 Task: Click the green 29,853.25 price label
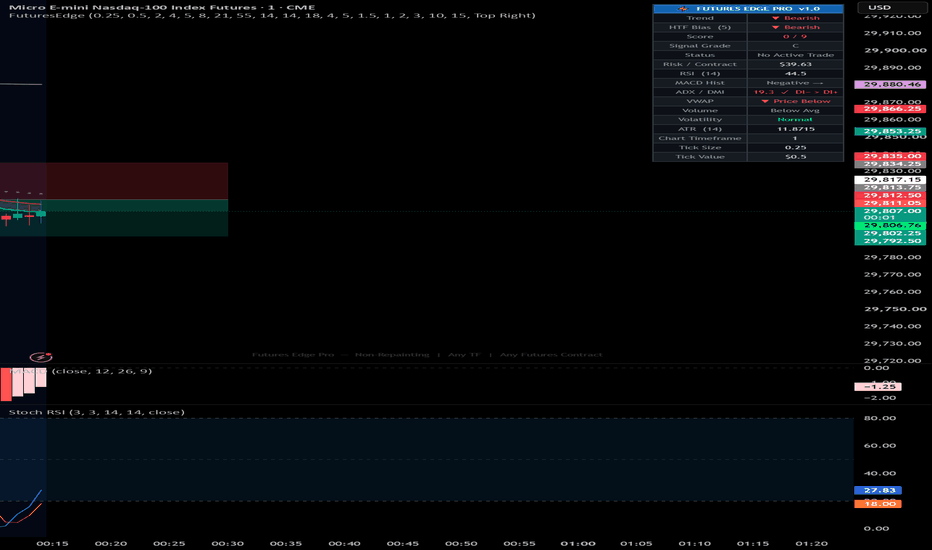tap(890, 131)
